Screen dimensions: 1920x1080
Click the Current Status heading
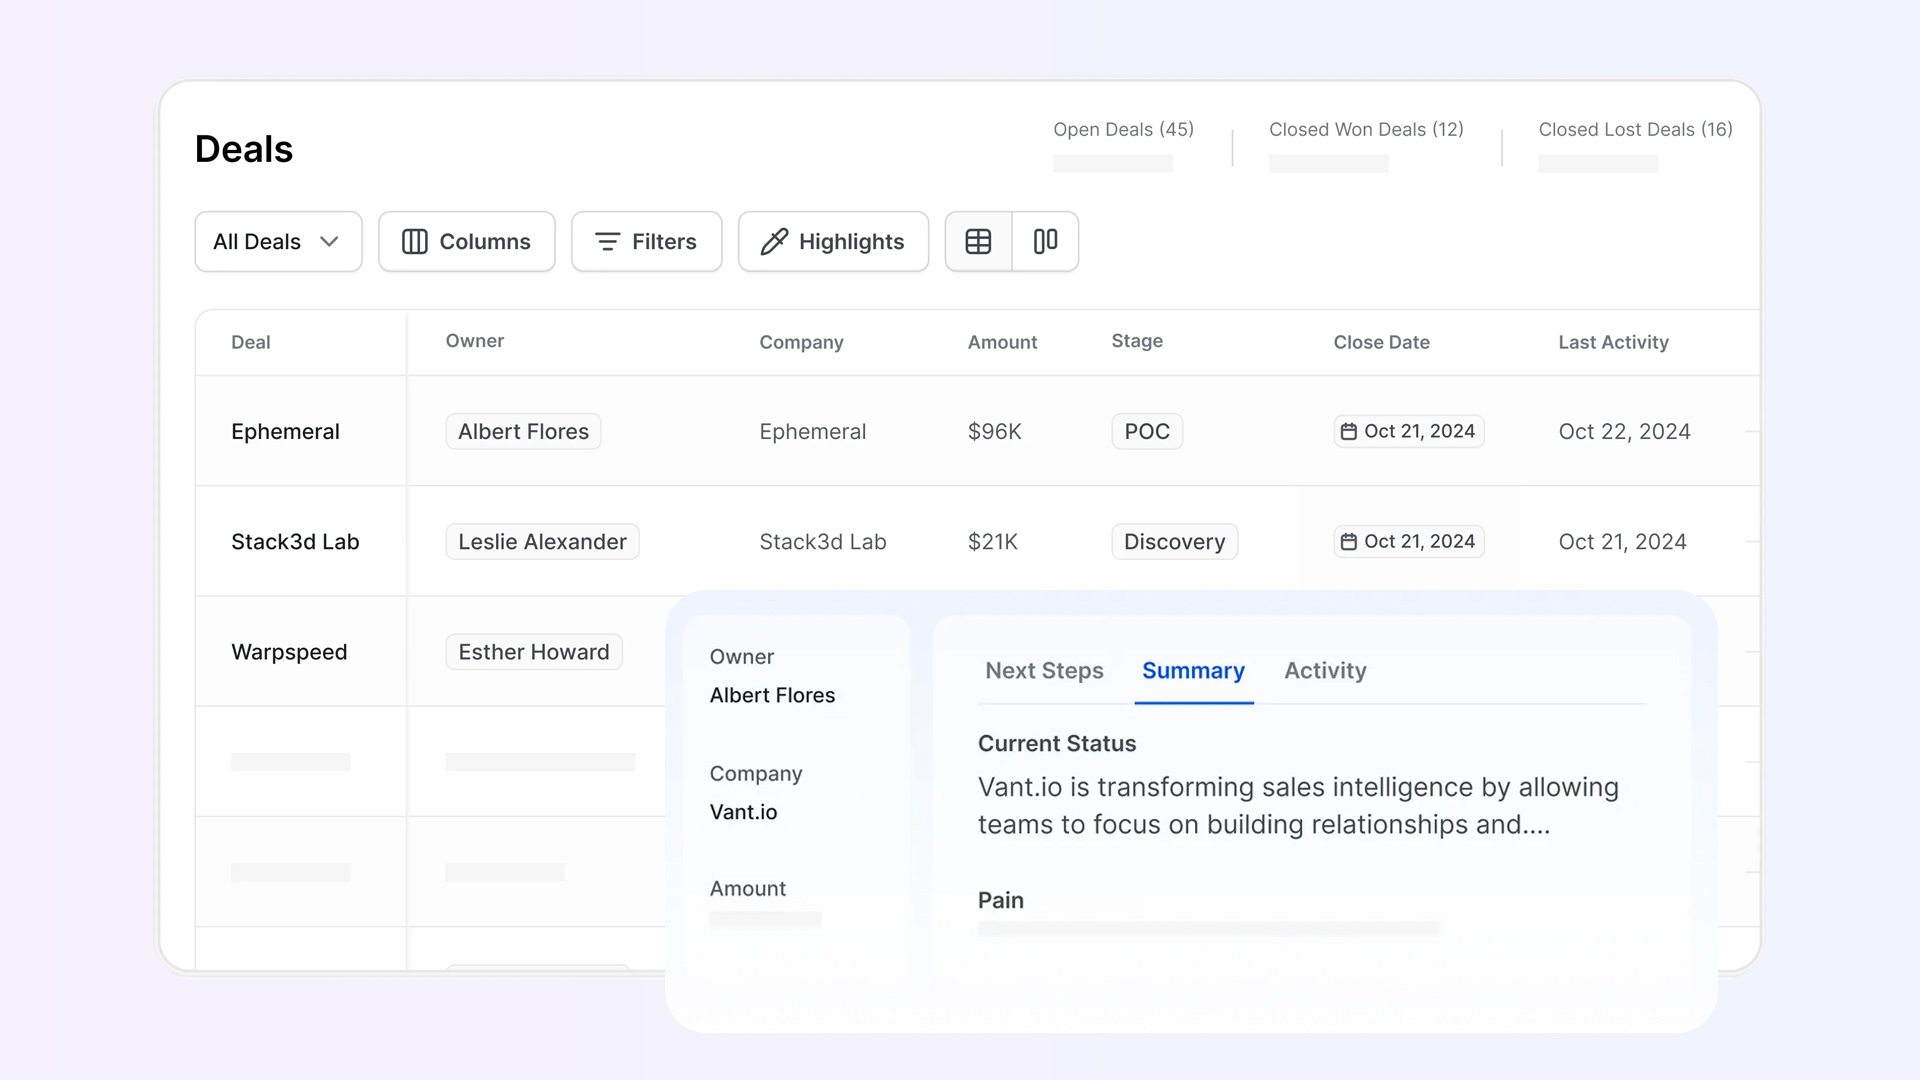1056,743
